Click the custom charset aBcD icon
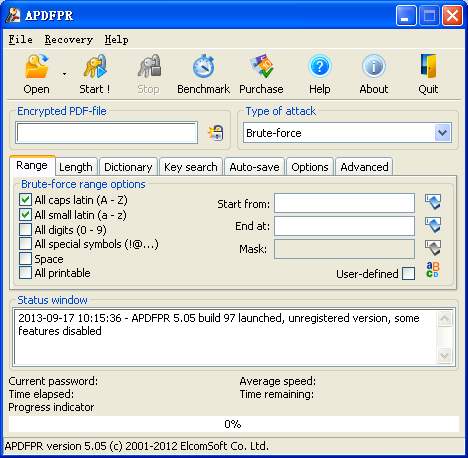Viewport: 468px width, 458px height. [433, 270]
